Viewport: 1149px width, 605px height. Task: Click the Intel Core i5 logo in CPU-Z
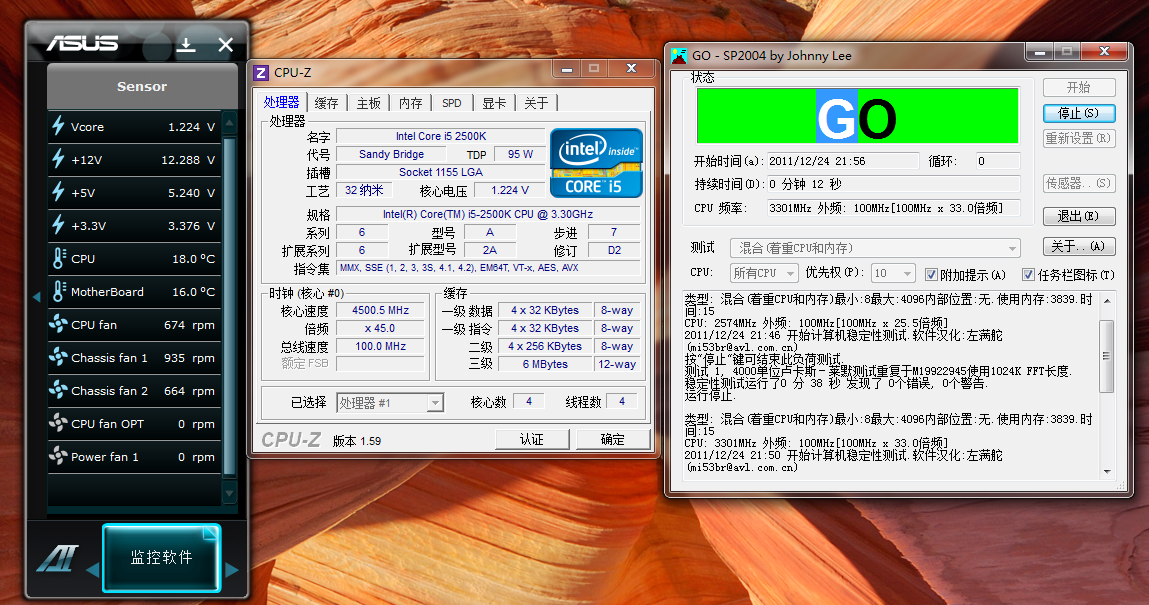pos(596,163)
